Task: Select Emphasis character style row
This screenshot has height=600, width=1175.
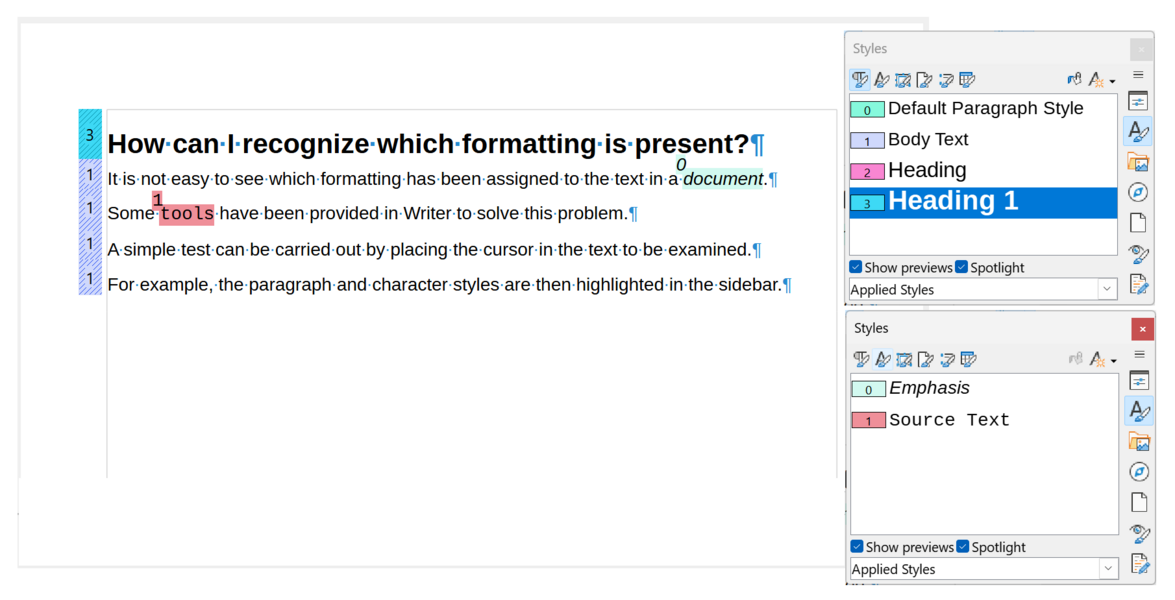Action: 985,388
